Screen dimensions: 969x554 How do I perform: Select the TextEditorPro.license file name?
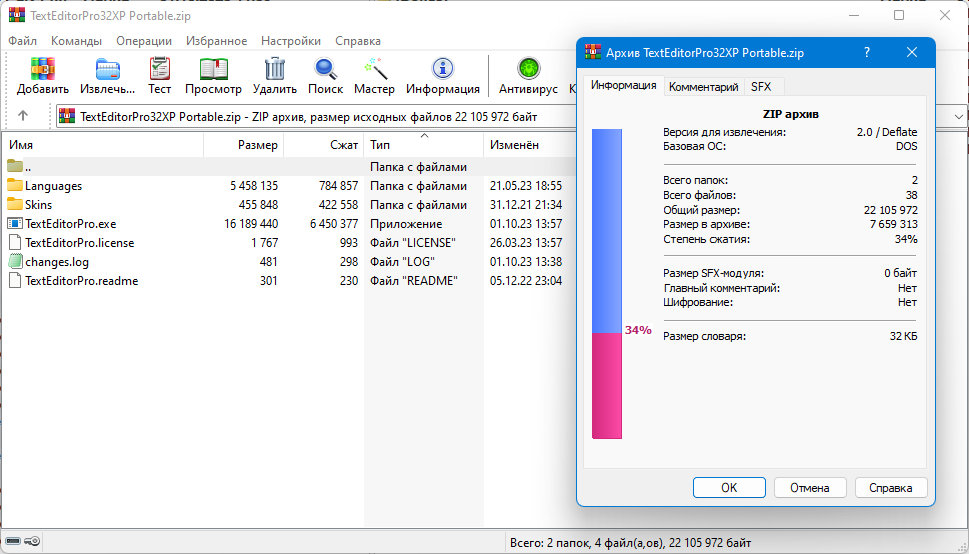(x=80, y=243)
